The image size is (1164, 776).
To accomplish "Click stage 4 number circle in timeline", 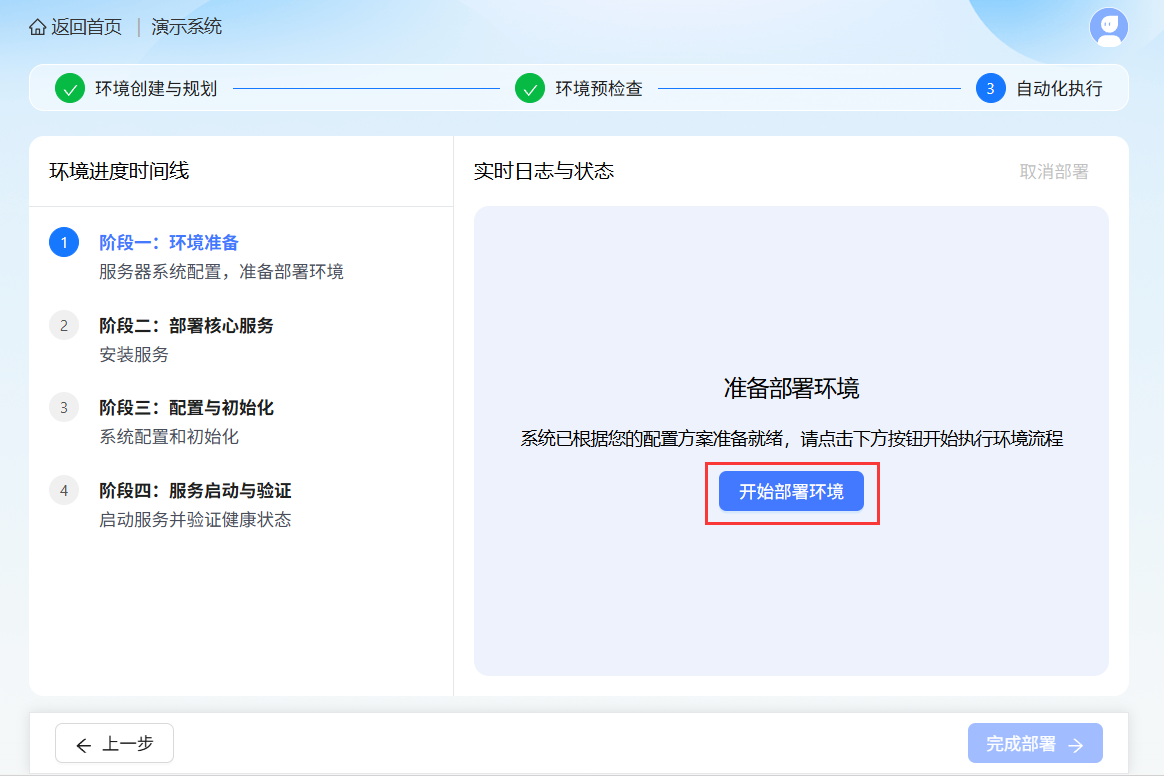I will coord(64,490).
